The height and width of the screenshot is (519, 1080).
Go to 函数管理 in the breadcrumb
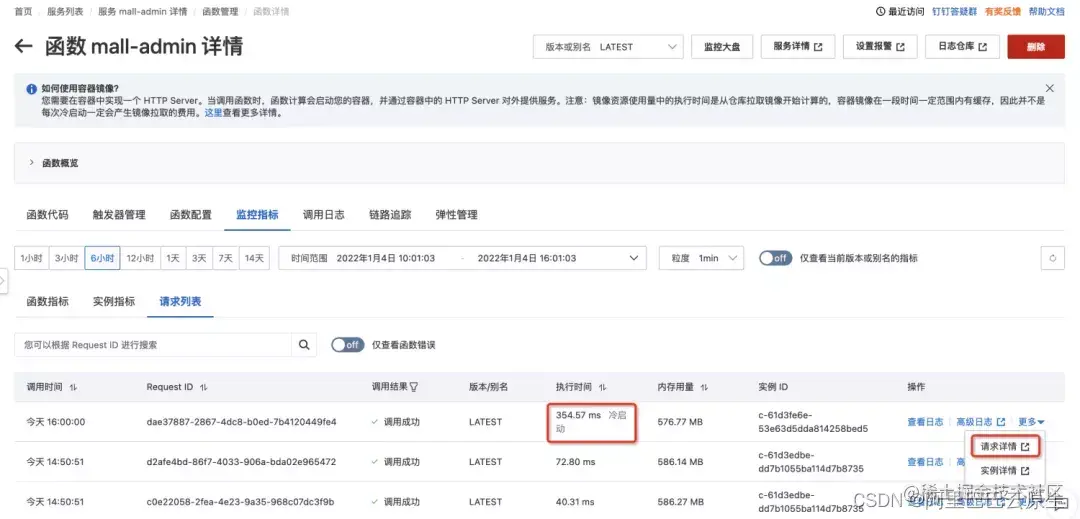220,12
